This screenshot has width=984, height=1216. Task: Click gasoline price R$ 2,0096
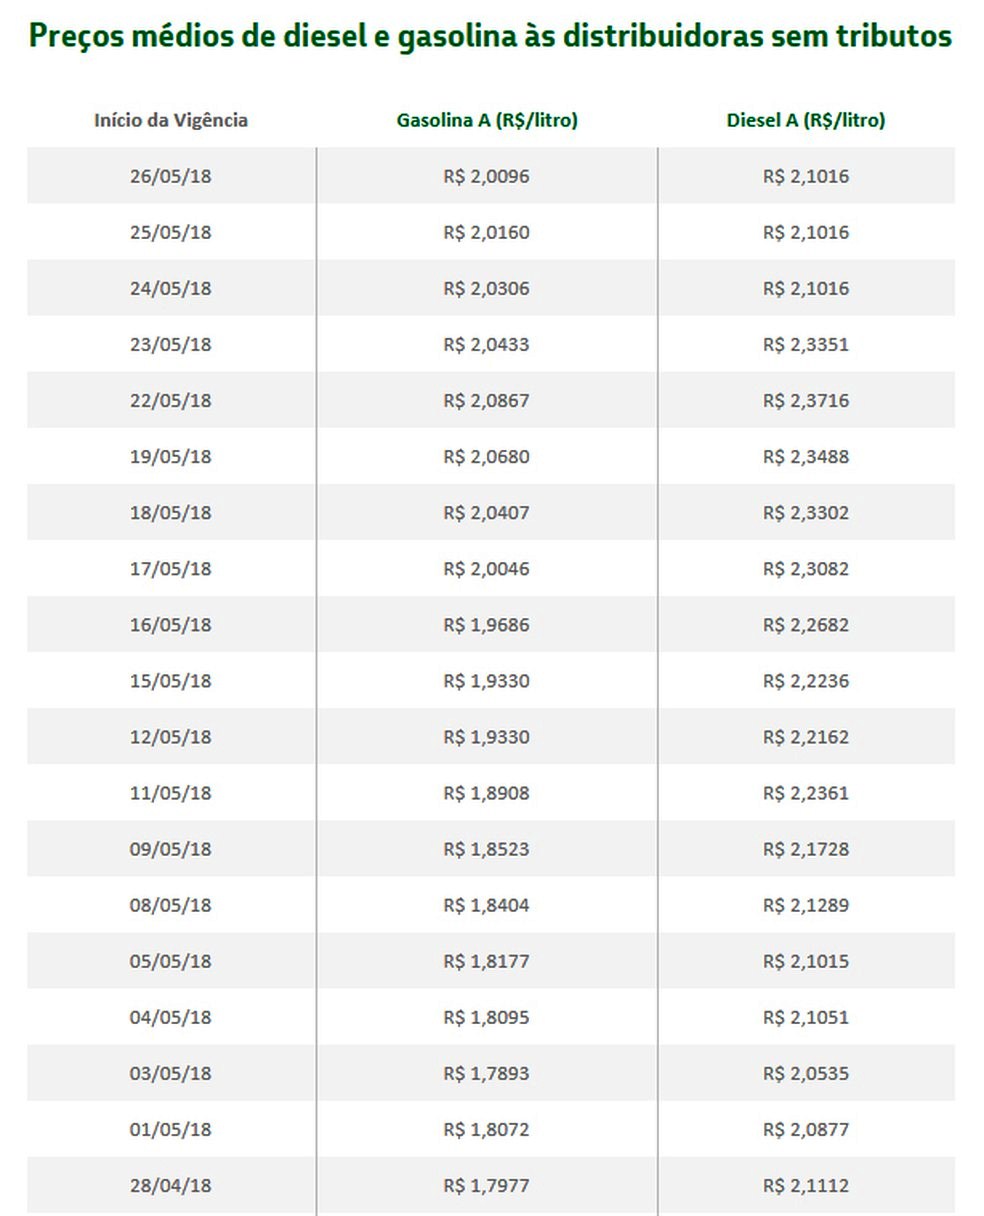(487, 176)
